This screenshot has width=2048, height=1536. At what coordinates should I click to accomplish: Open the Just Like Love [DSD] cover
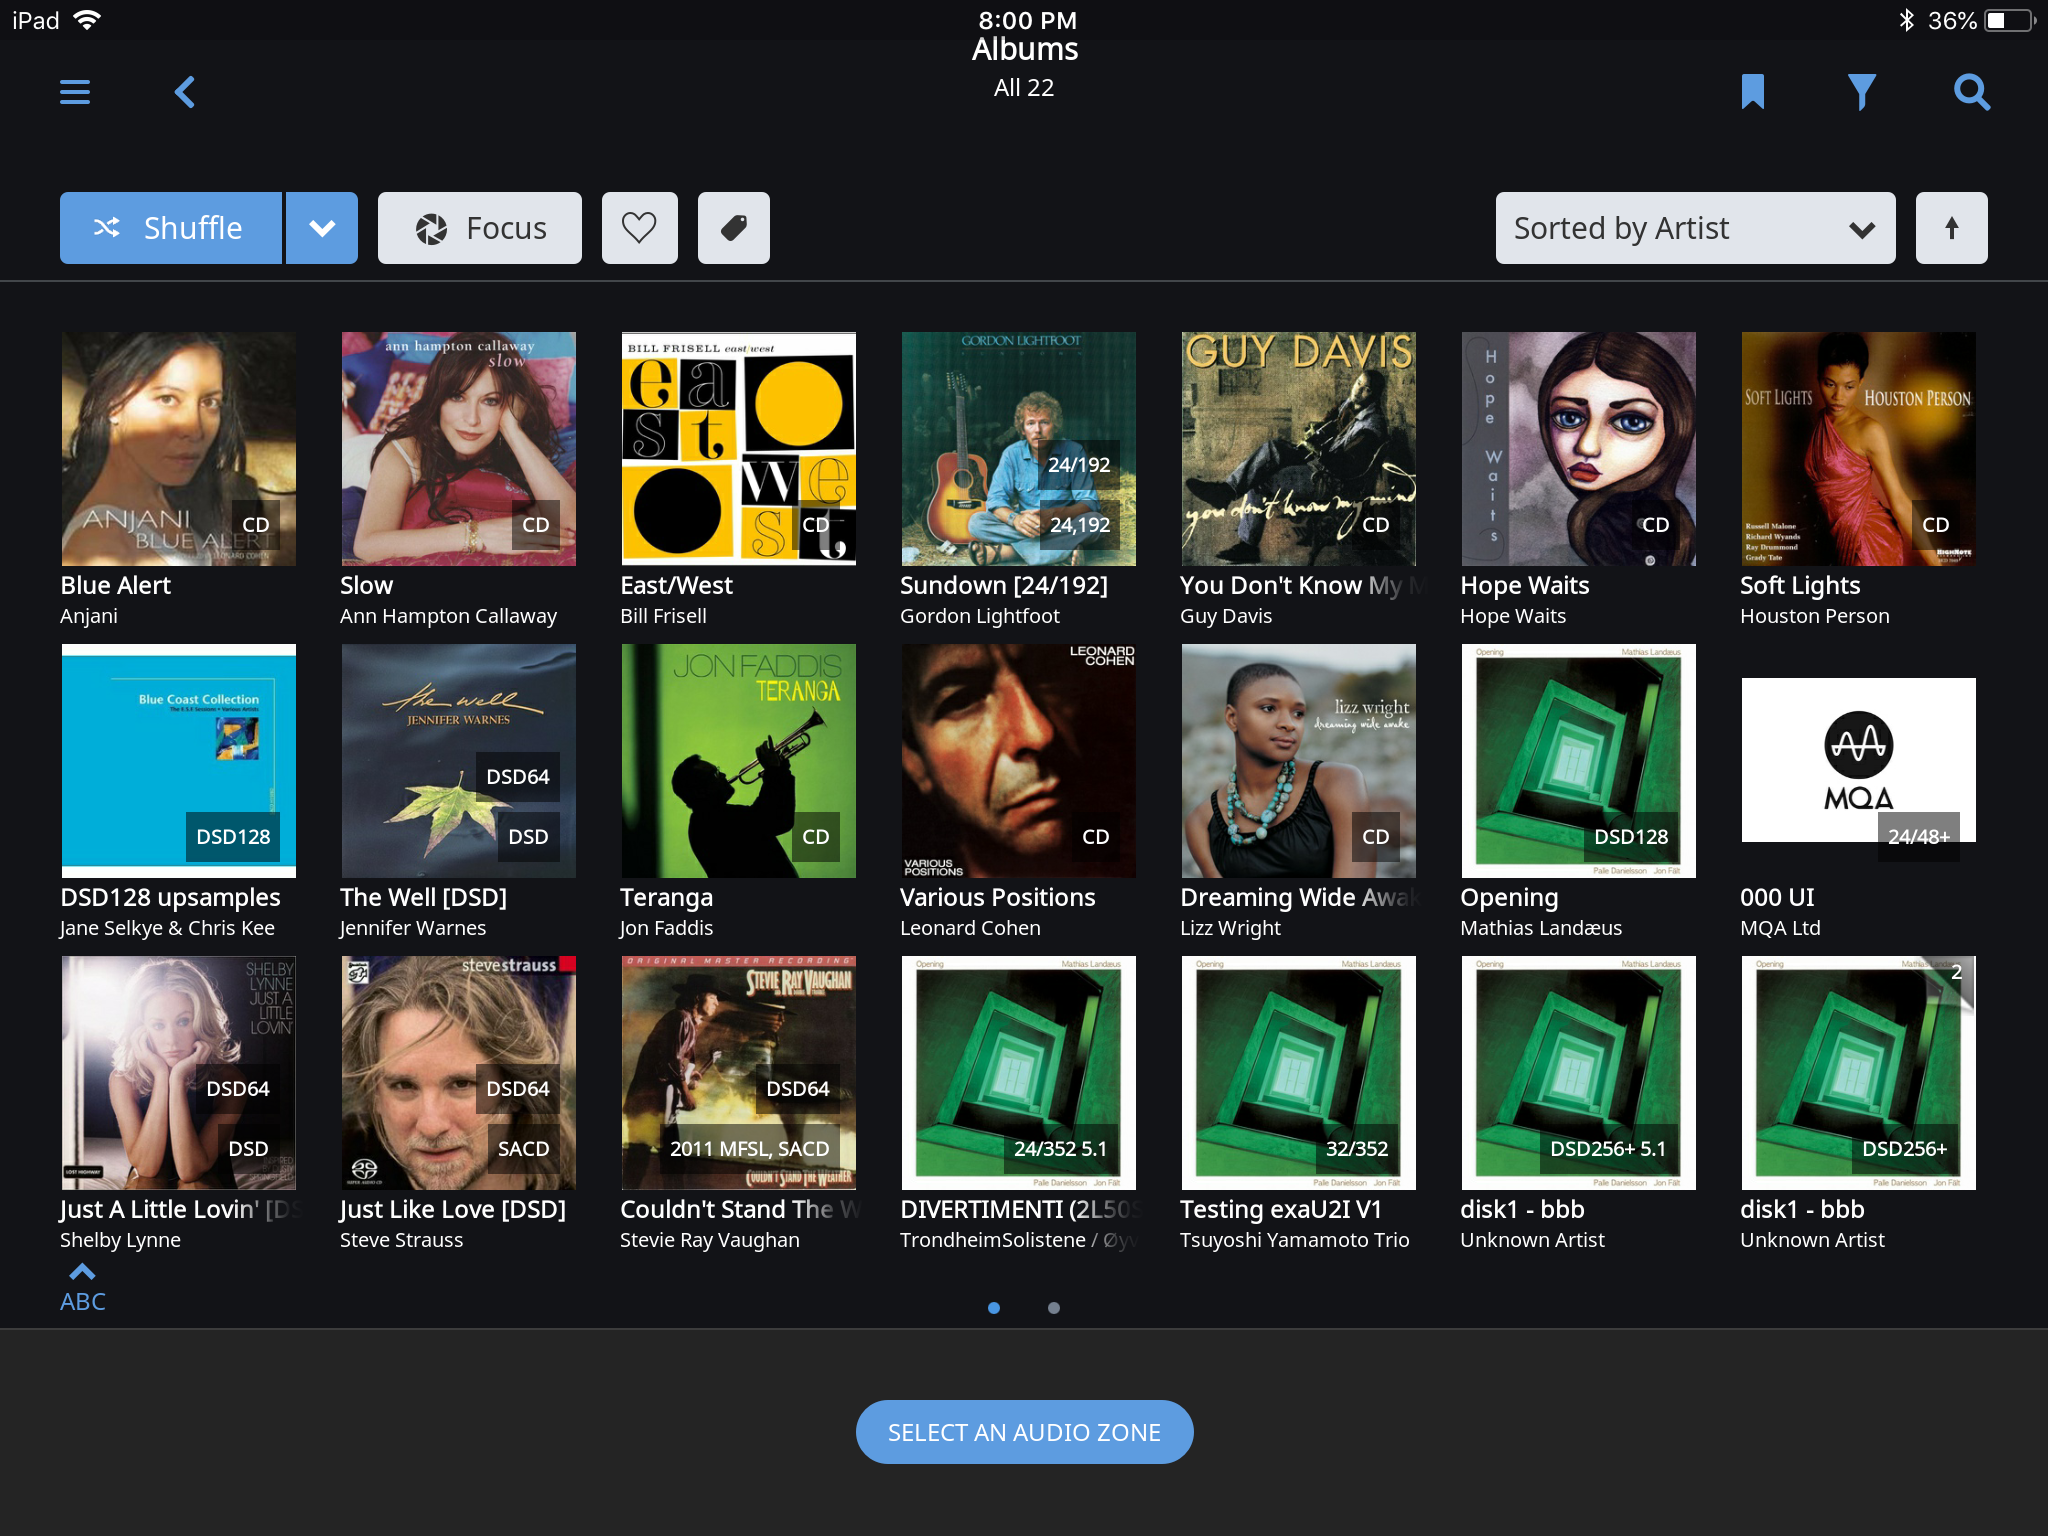[459, 1073]
